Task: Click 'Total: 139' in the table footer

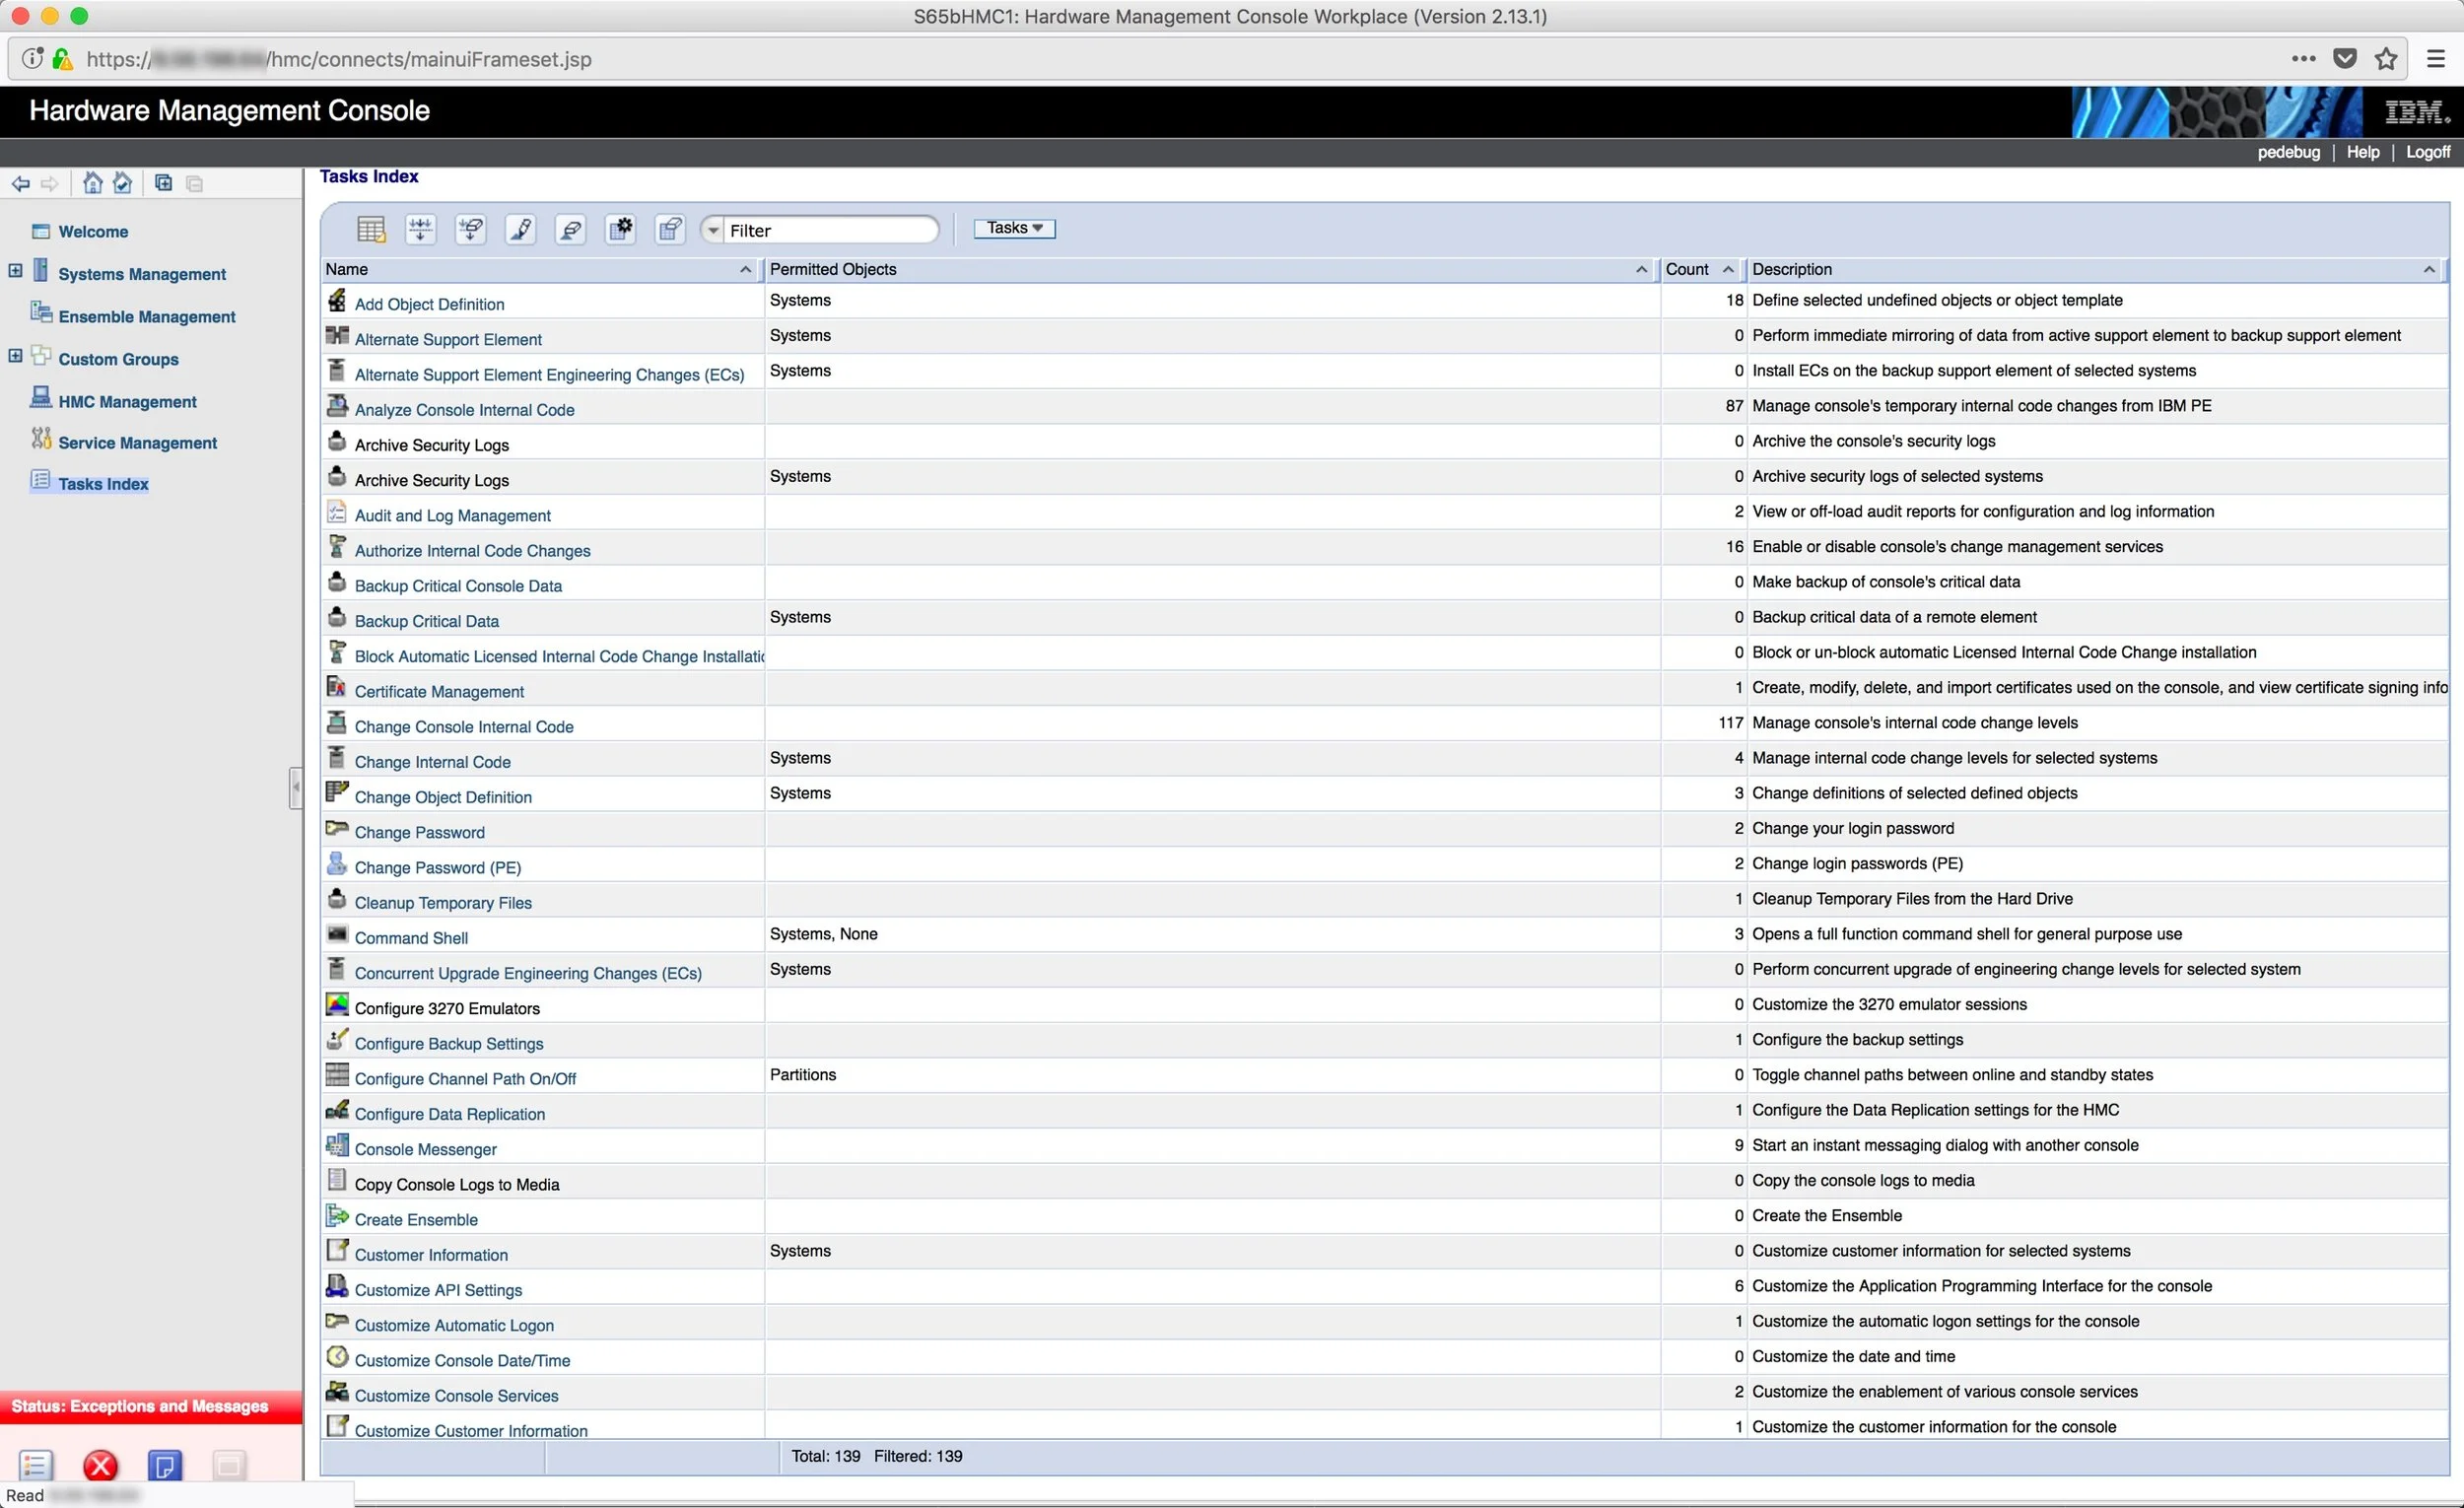Action: pyautogui.click(x=825, y=1456)
